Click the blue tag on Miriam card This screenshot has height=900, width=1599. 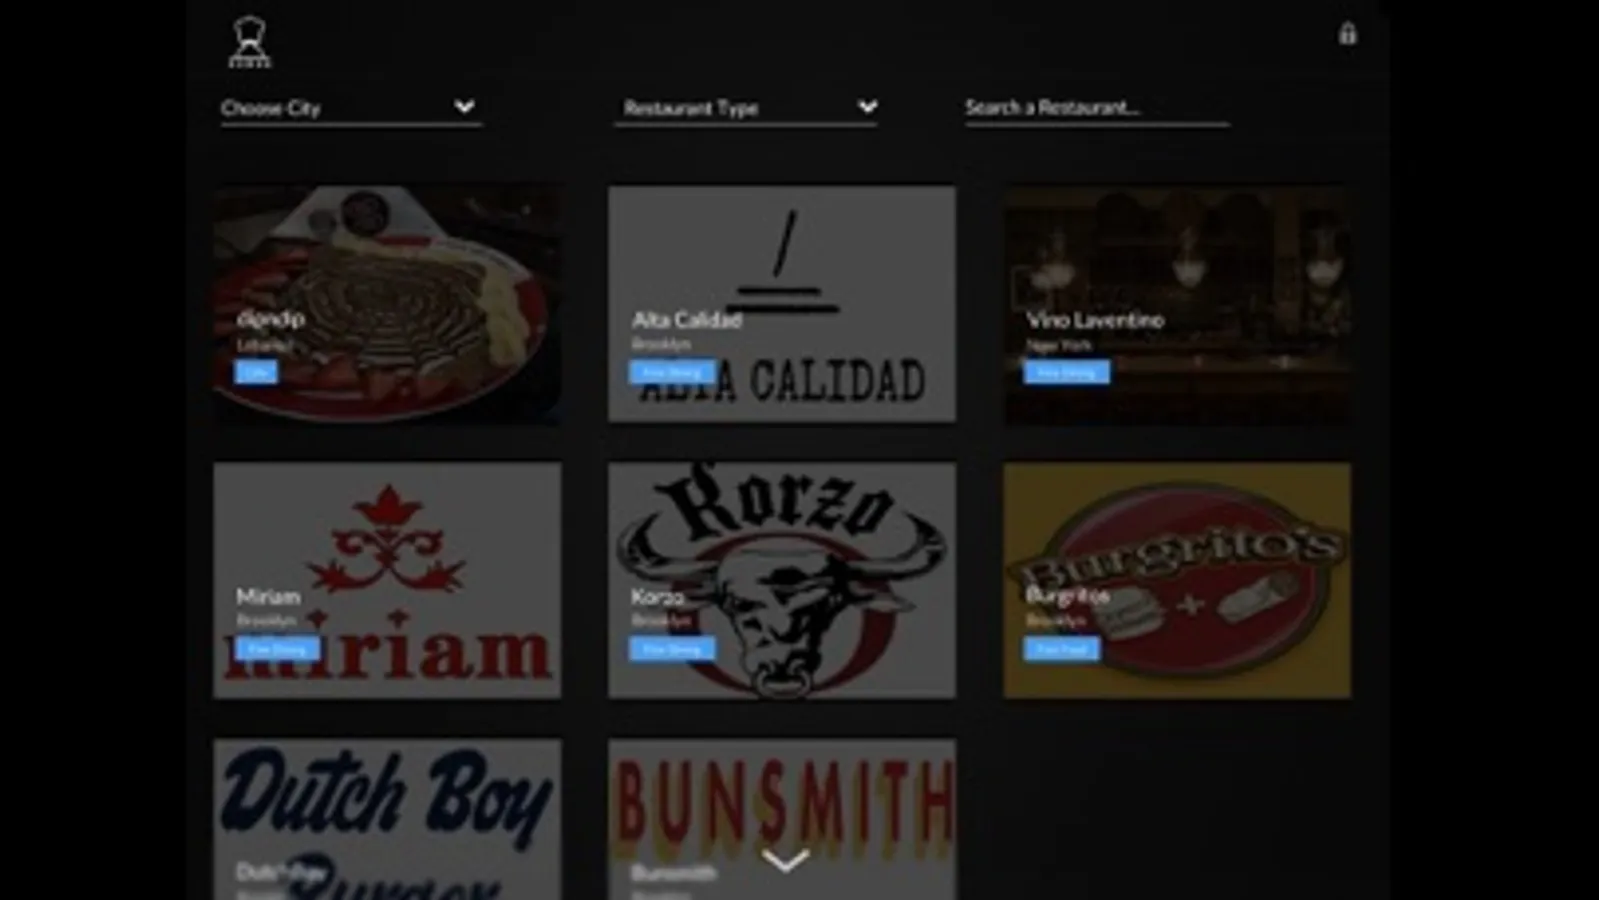click(x=277, y=649)
